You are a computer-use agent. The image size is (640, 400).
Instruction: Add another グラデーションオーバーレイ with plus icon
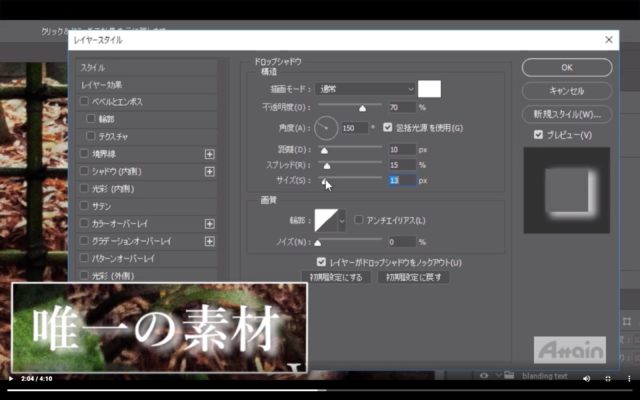[x=209, y=241]
